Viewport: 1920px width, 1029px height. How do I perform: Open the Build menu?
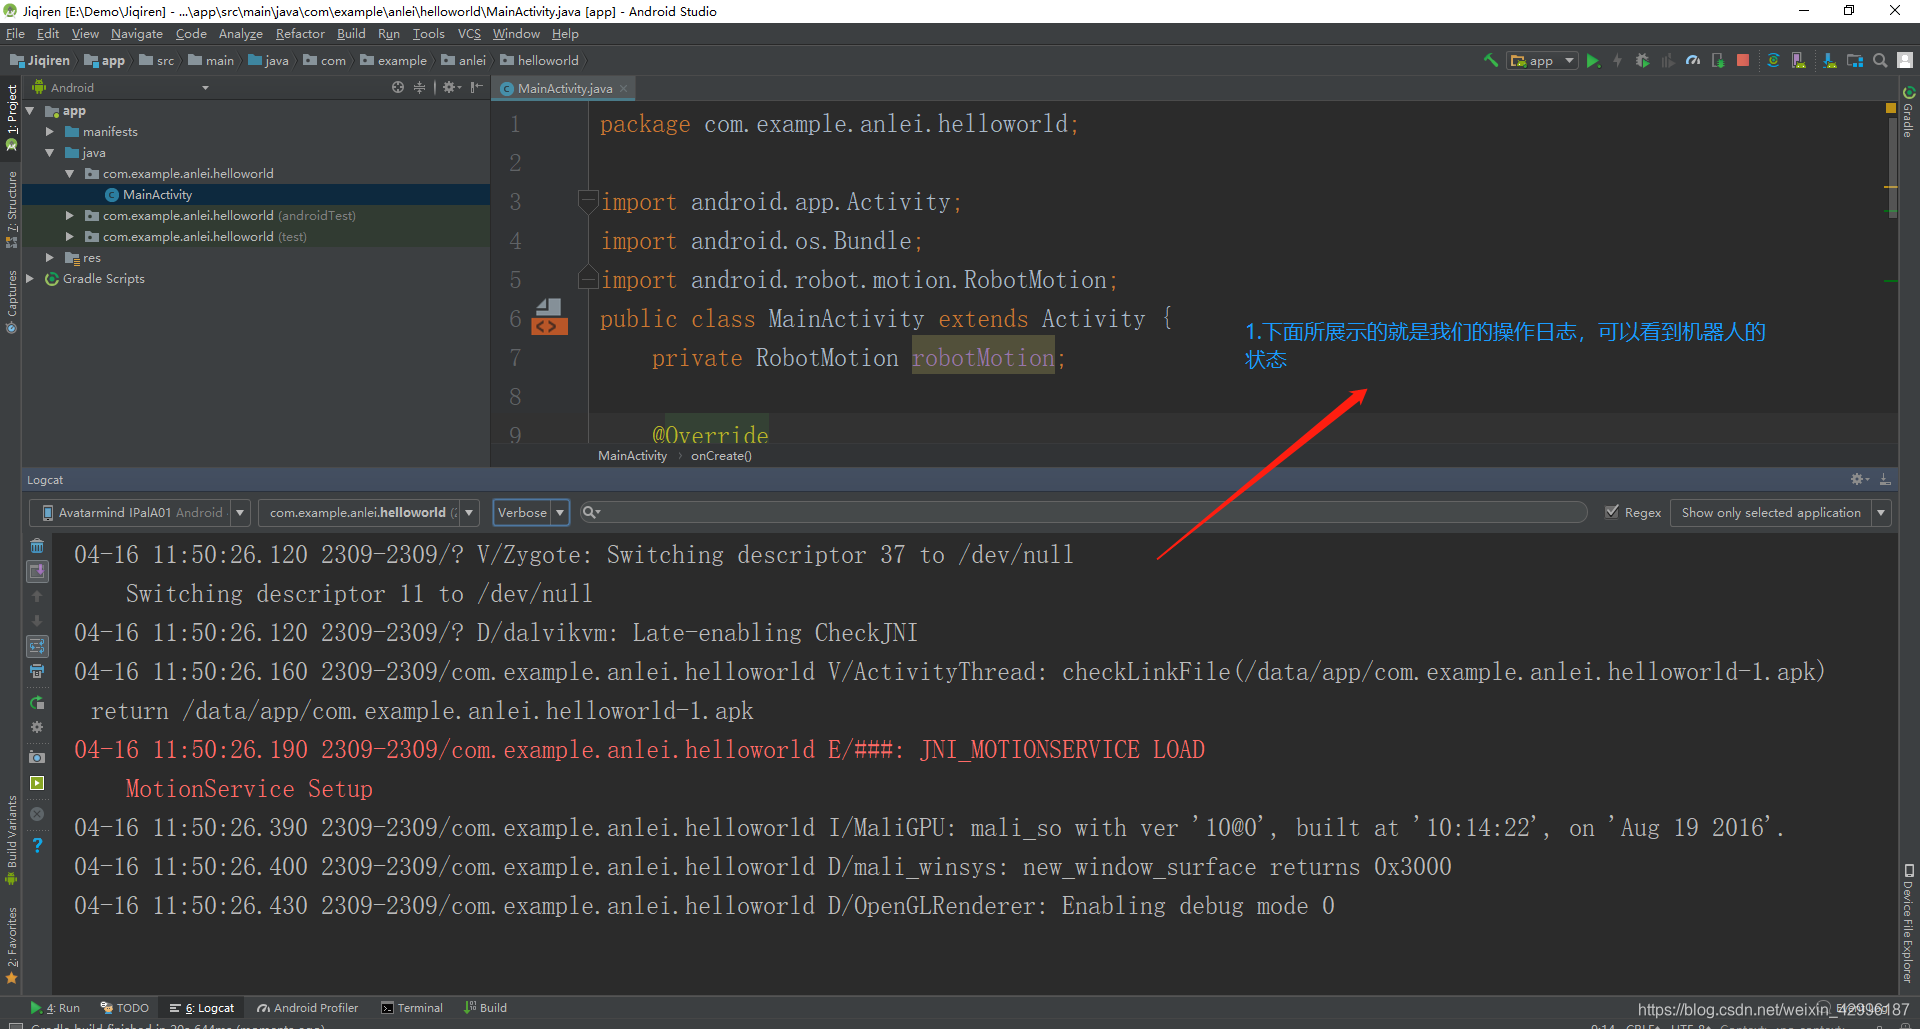pyautogui.click(x=351, y=33)
